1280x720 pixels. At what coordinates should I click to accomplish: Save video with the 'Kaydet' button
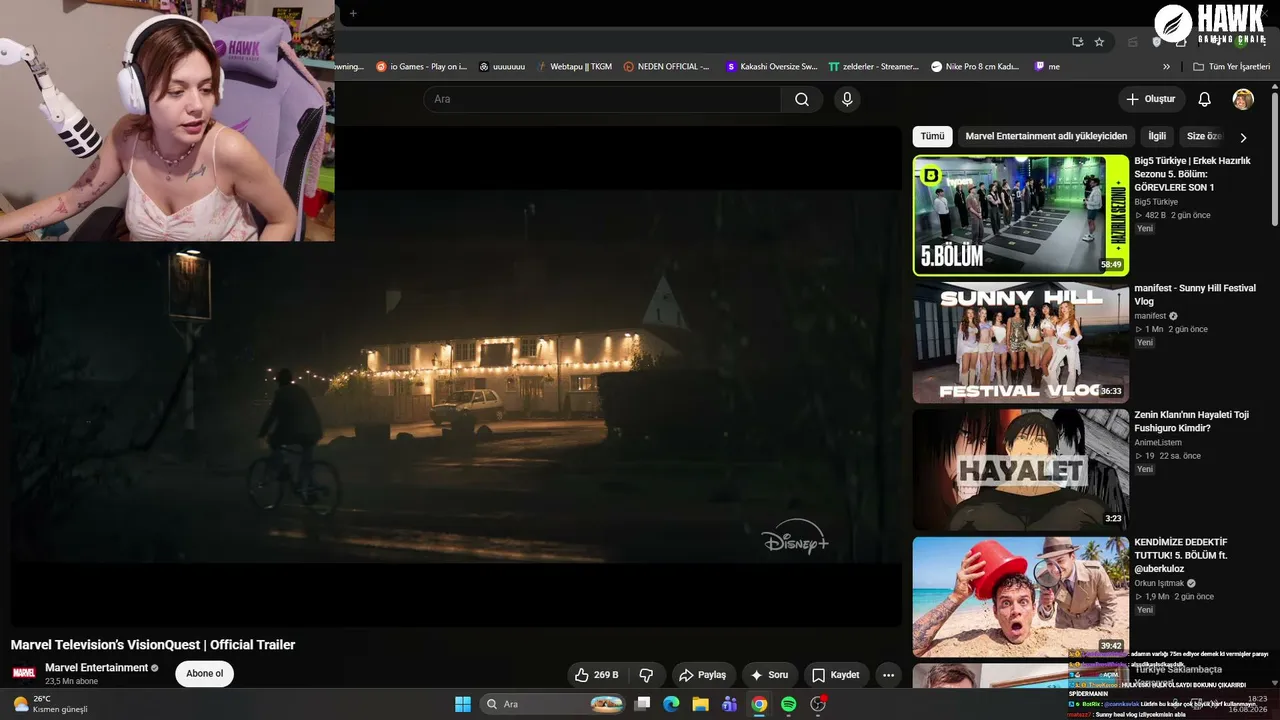pyautogui.click(x=836, y=675)
